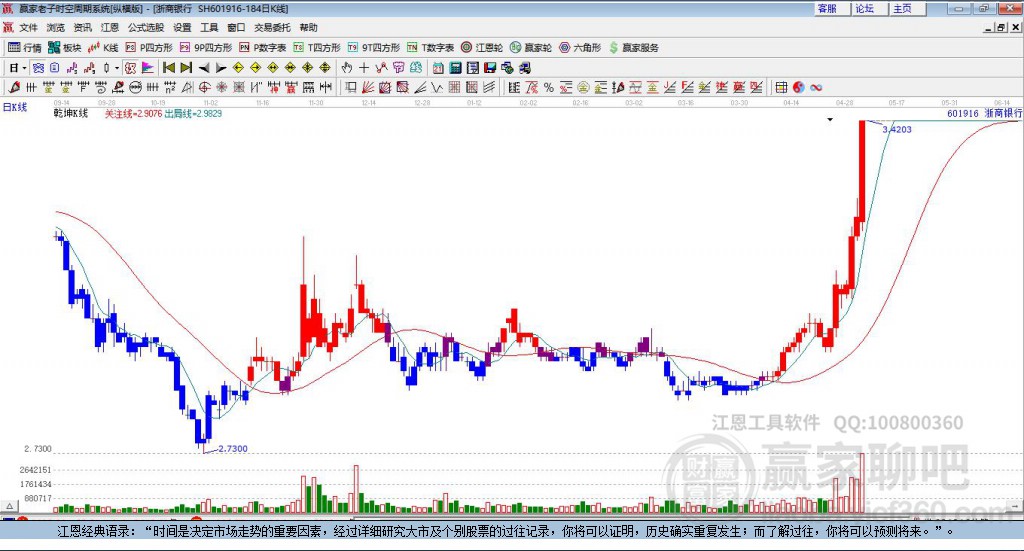
Task: Step right with the black right arrow
Action: [221, 68]
